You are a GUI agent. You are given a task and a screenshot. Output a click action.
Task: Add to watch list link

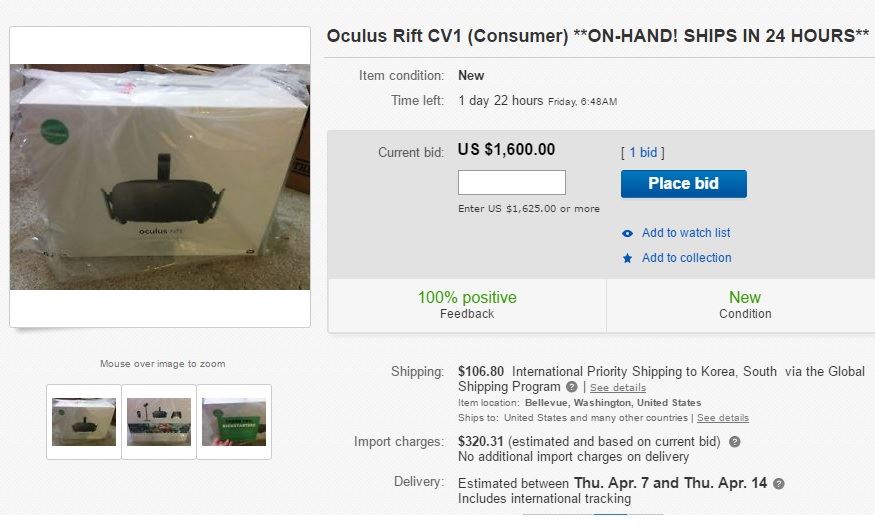(x=686, y=233)
